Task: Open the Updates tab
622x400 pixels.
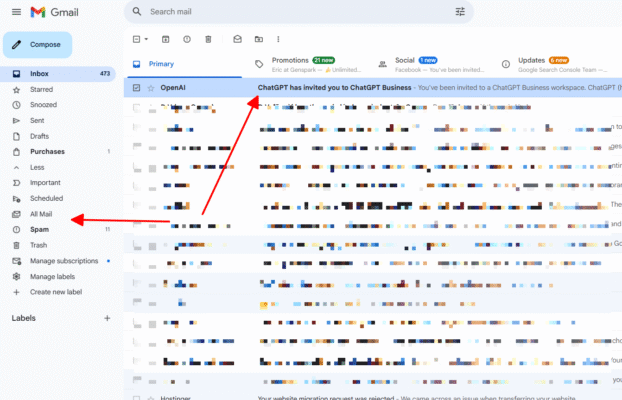Action: coord(531,60)
